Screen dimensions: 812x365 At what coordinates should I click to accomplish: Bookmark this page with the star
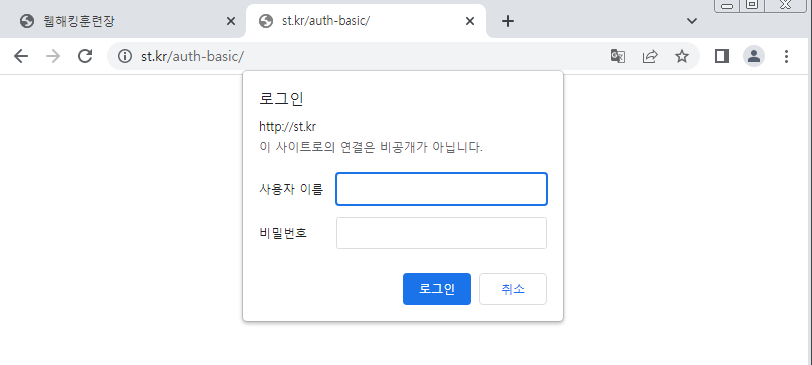coord(682,56)
